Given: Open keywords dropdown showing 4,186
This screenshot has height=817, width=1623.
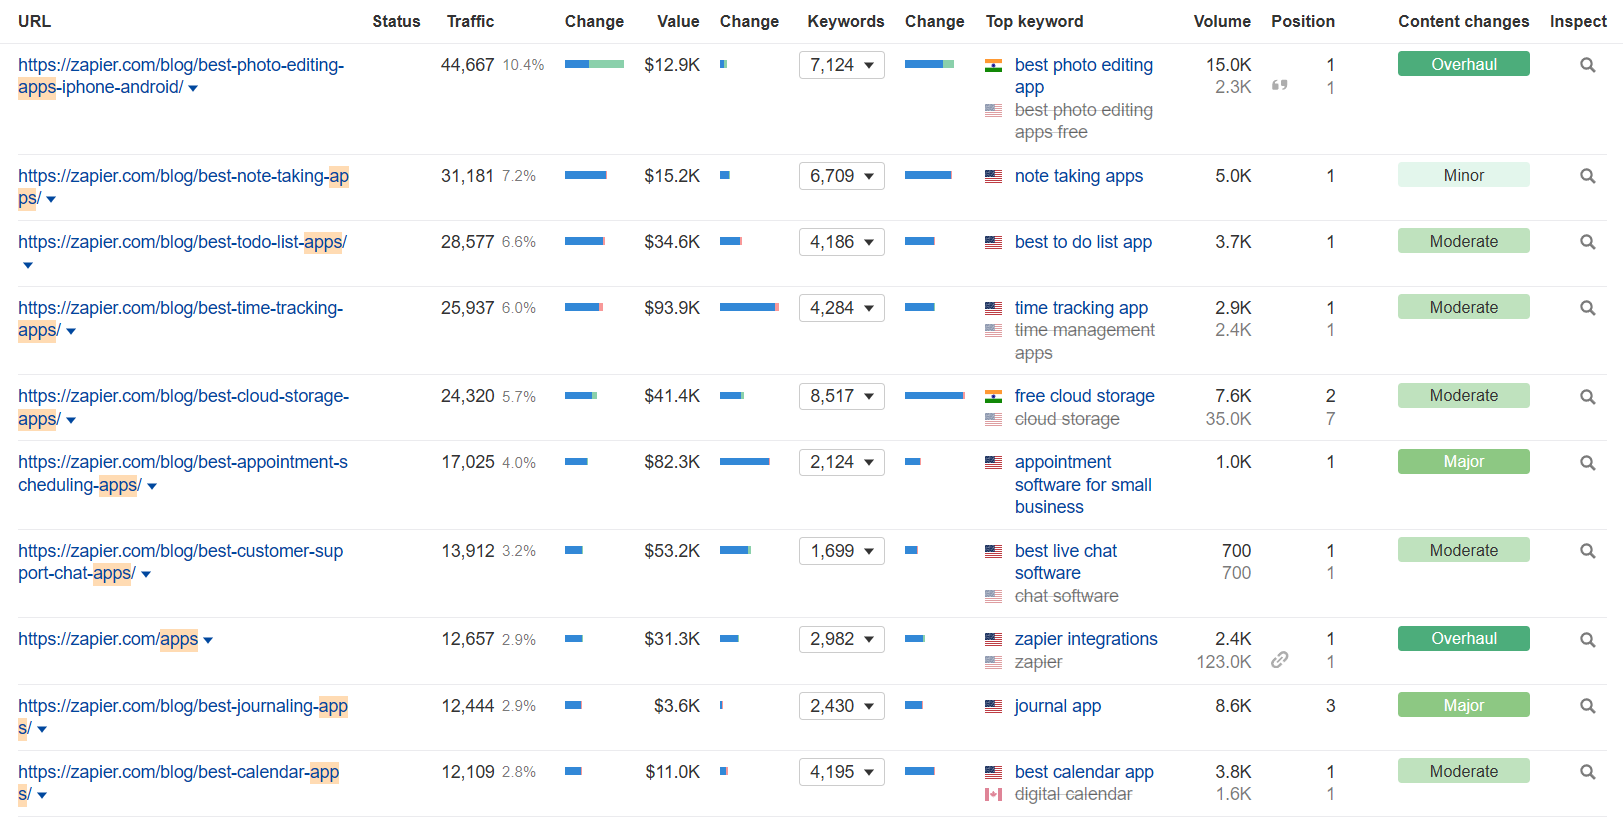Looking at the screenshot, I should [x=842, y=242].
